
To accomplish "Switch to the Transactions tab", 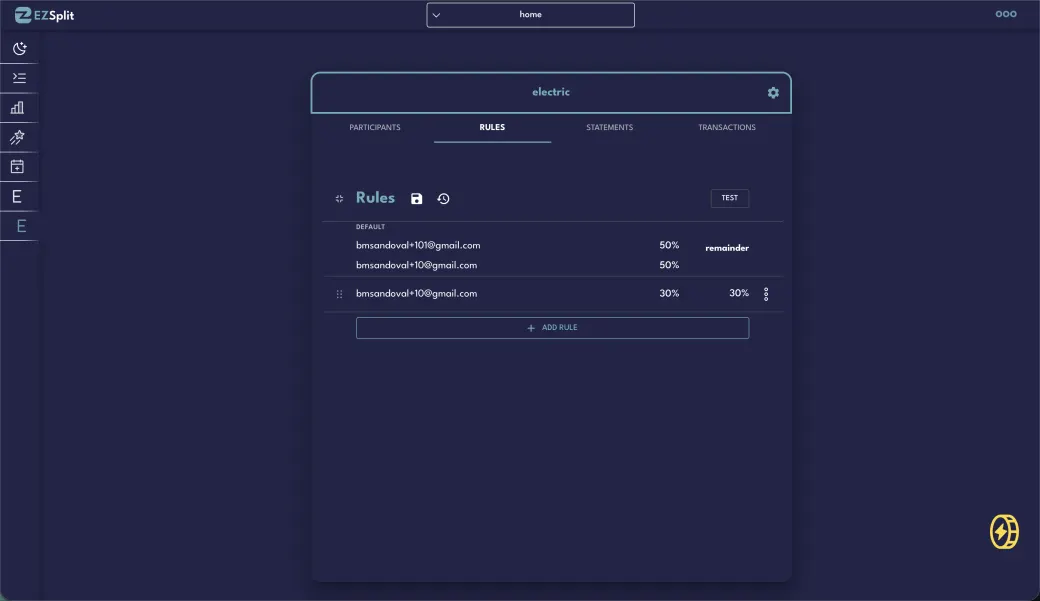I will 726,127.
